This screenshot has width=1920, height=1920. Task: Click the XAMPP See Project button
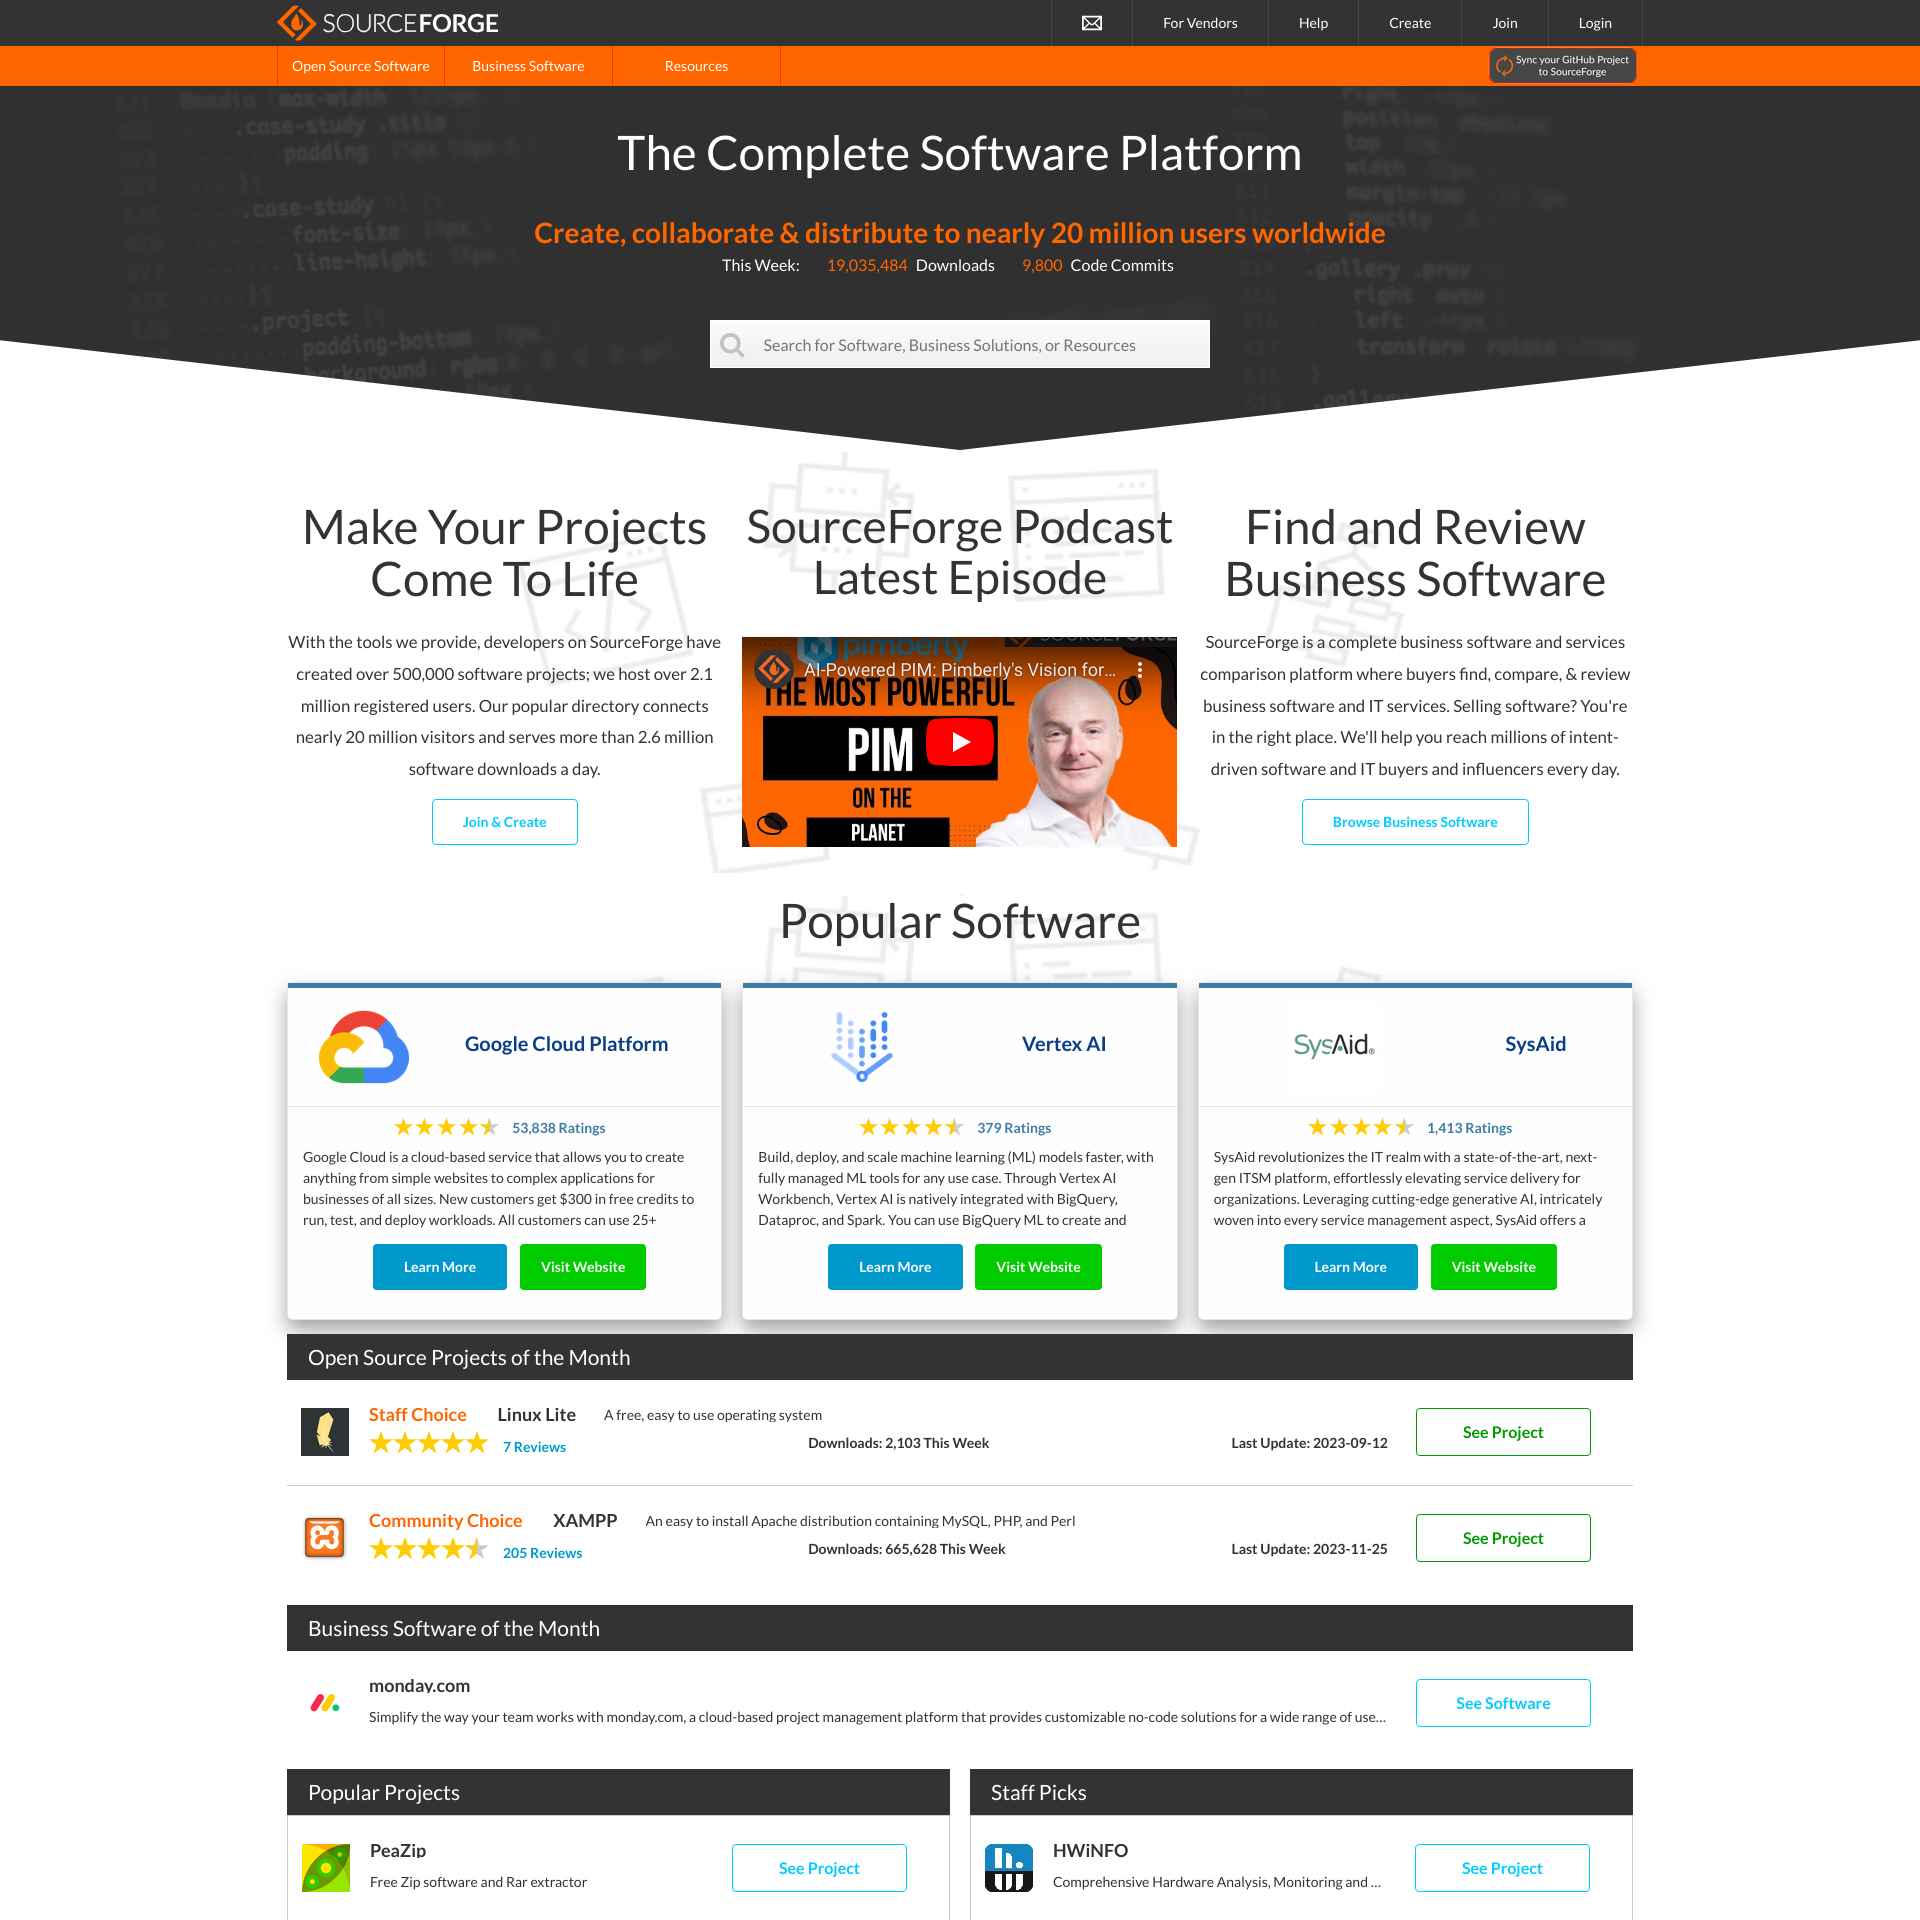[x=1502, y=1537]
